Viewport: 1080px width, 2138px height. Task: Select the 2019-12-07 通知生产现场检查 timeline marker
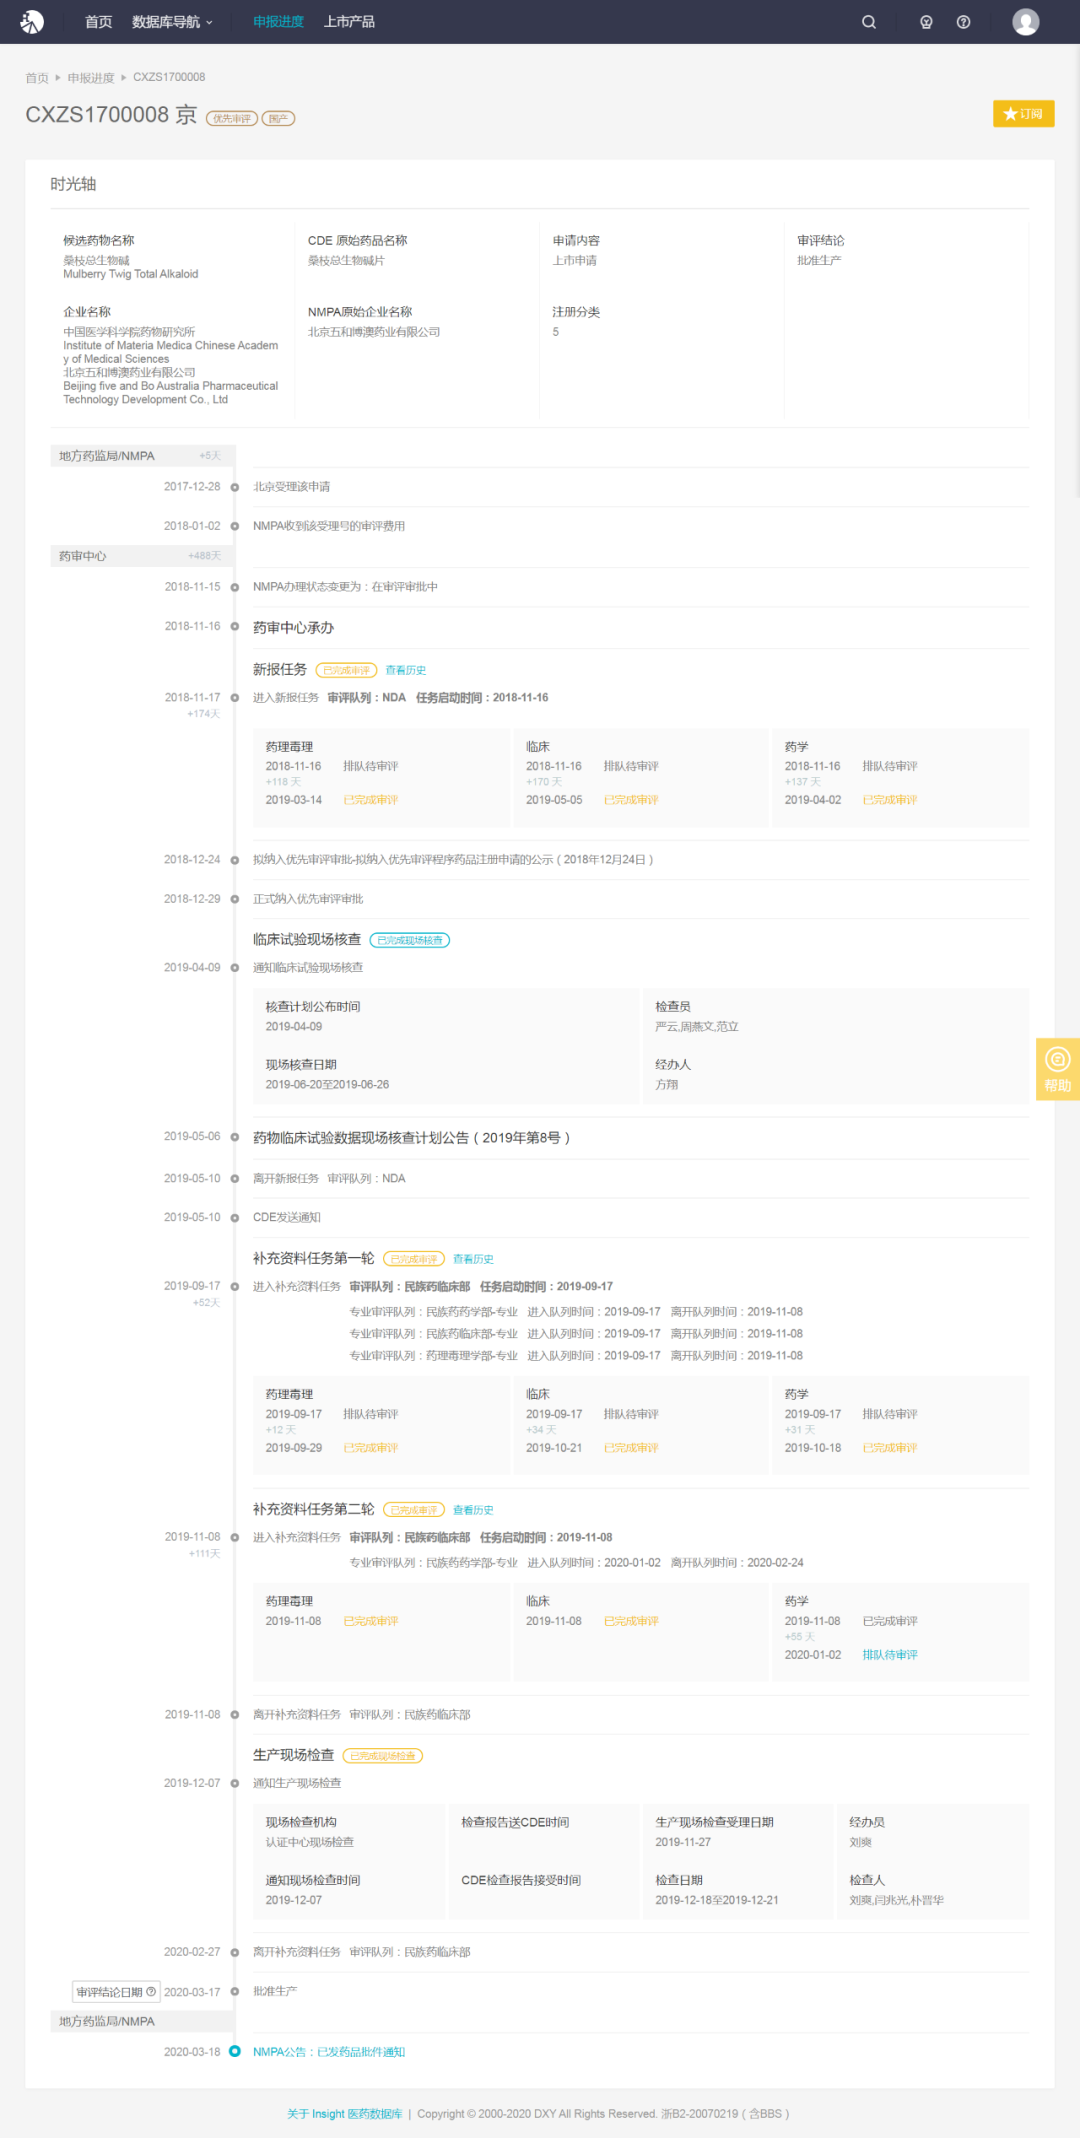coord(235,1783)
